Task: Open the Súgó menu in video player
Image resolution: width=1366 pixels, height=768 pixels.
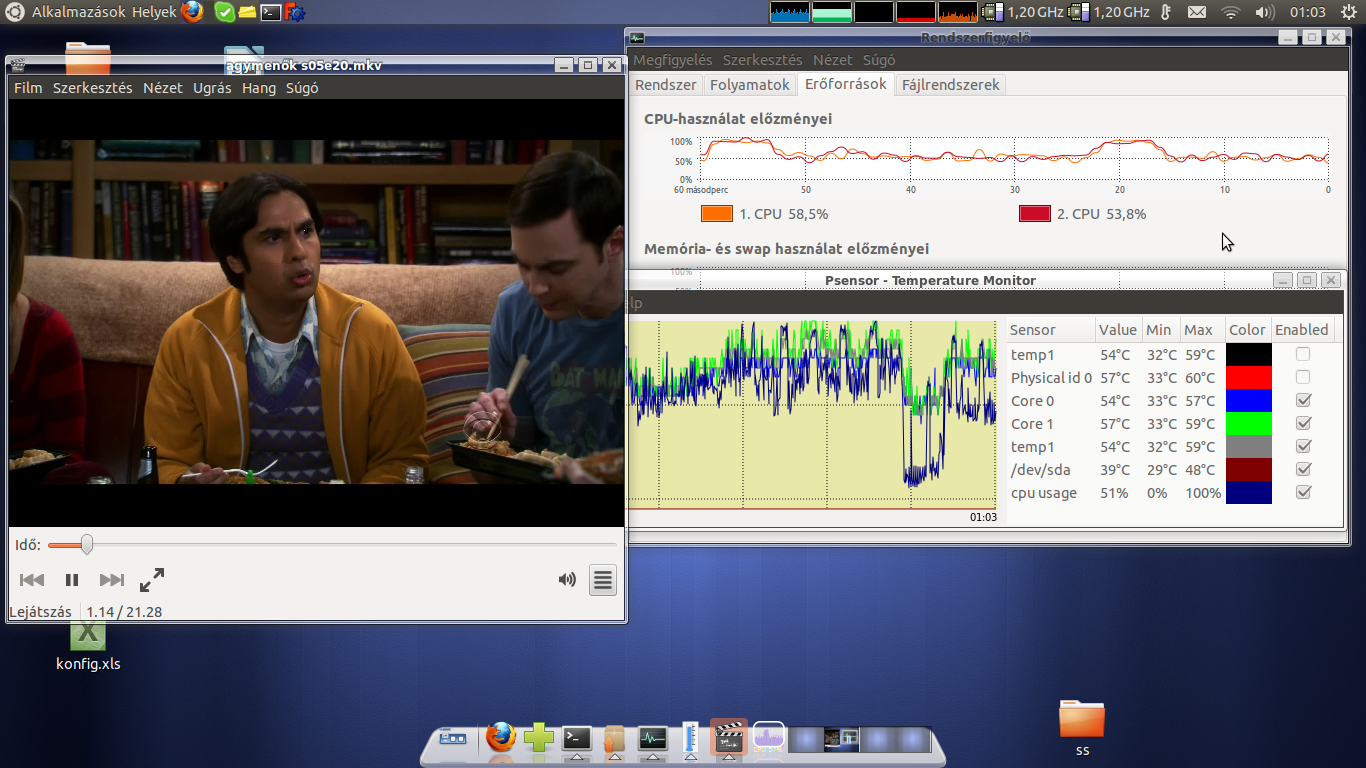Action: coord(302,88)
